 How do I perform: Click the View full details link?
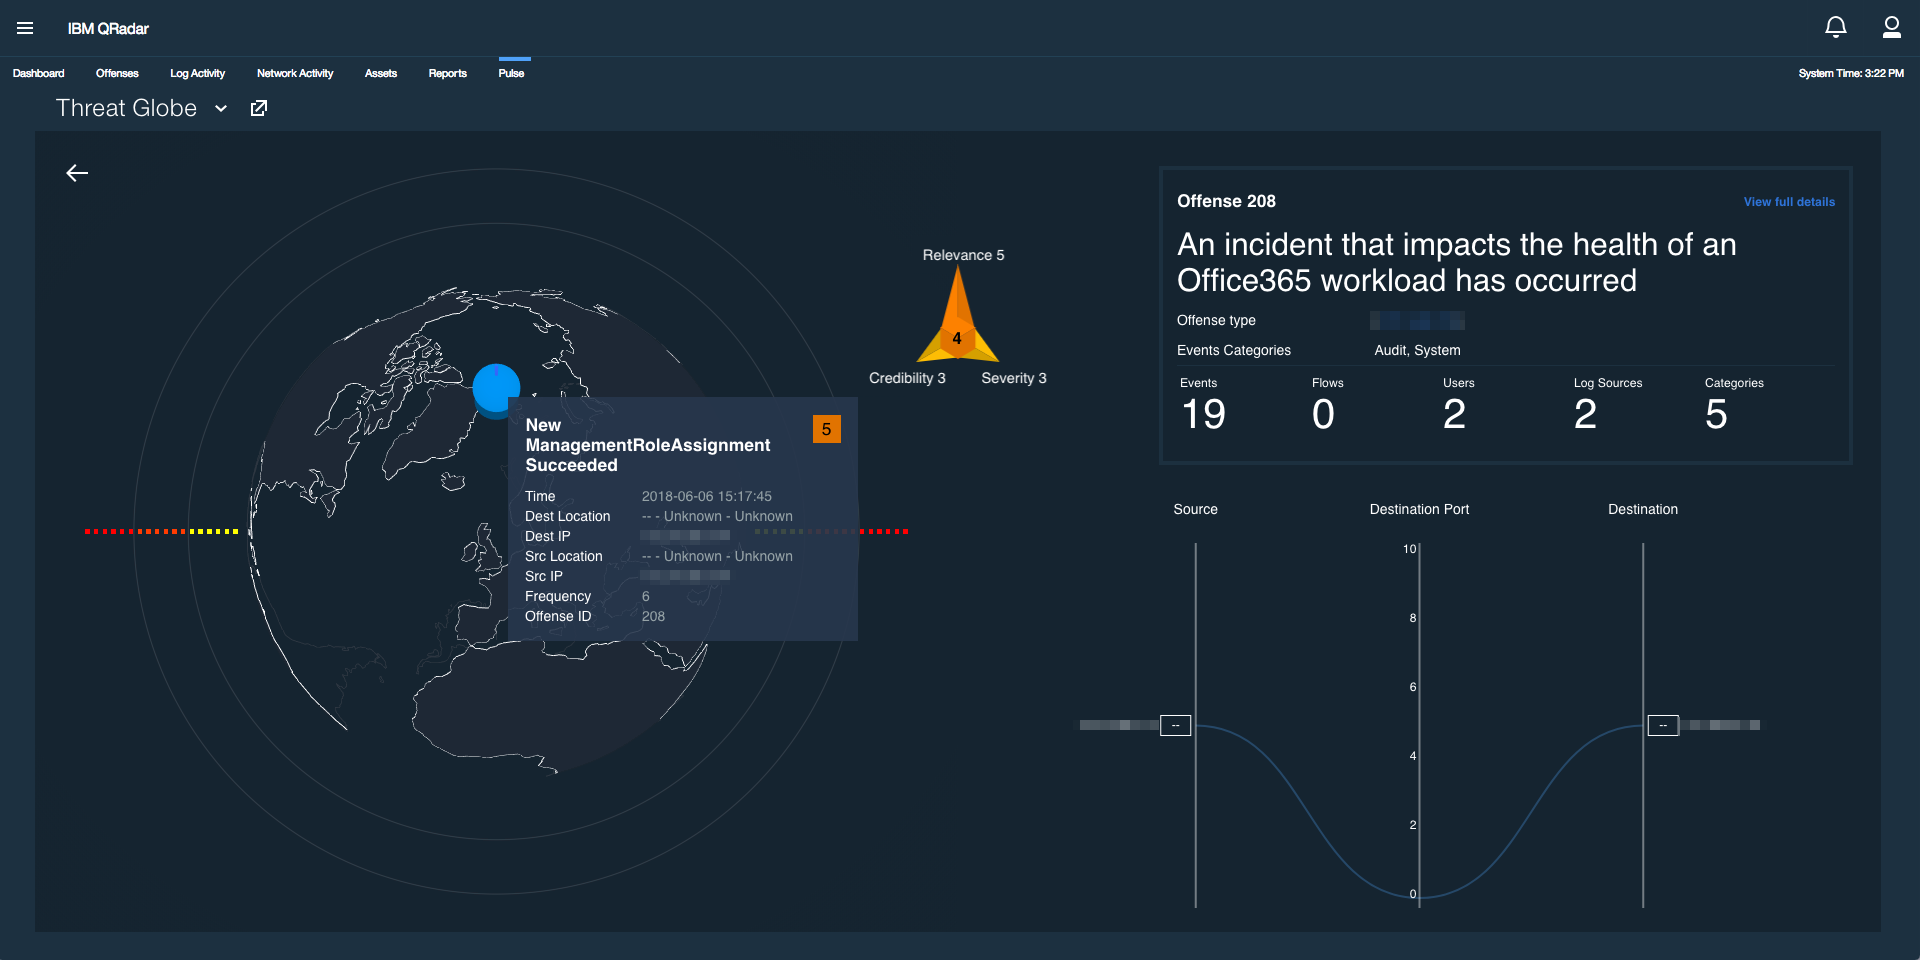[1789, 202]
